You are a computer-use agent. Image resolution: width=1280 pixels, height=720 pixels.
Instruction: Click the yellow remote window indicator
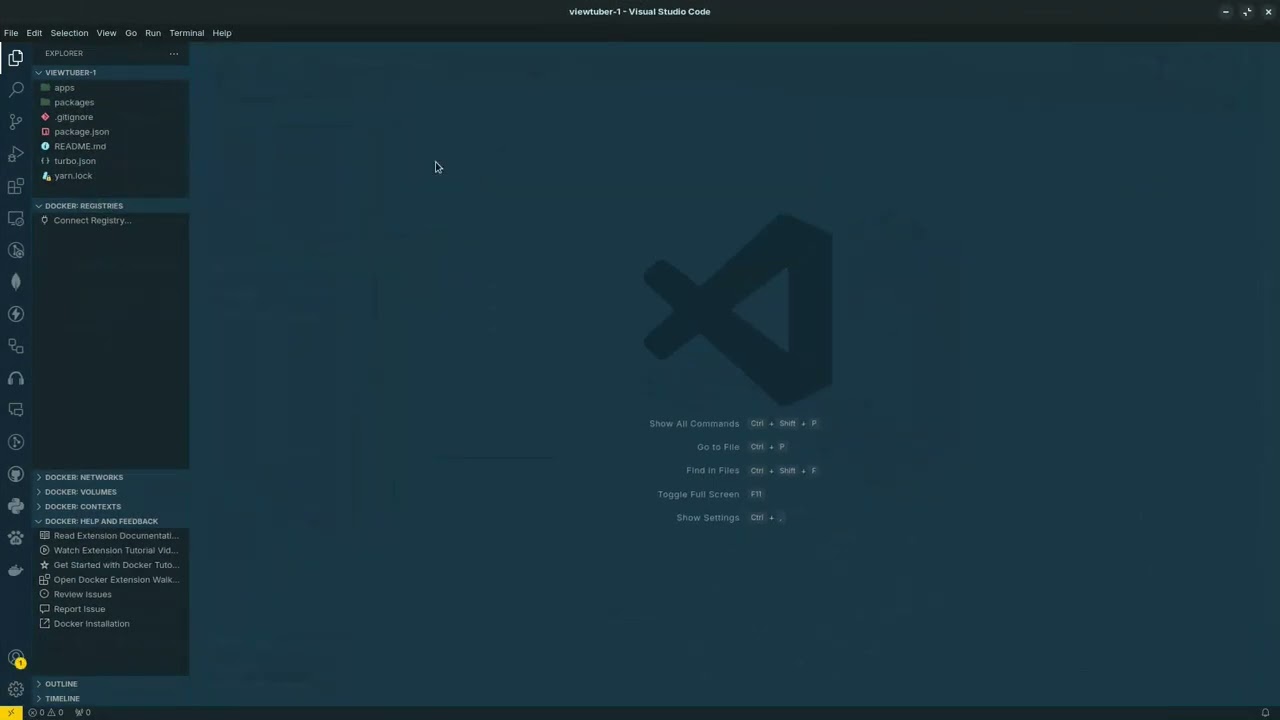point(11,713)
